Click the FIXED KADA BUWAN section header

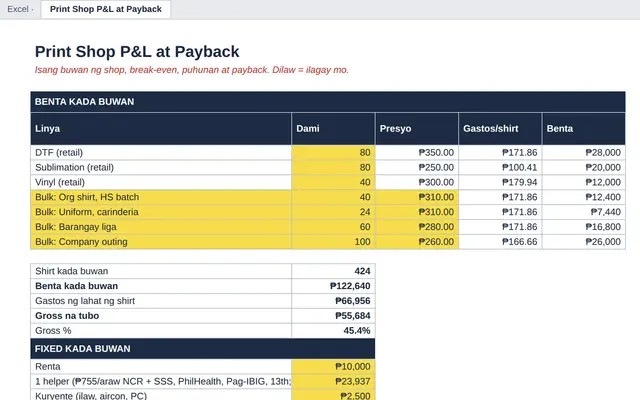coord(202,349)
